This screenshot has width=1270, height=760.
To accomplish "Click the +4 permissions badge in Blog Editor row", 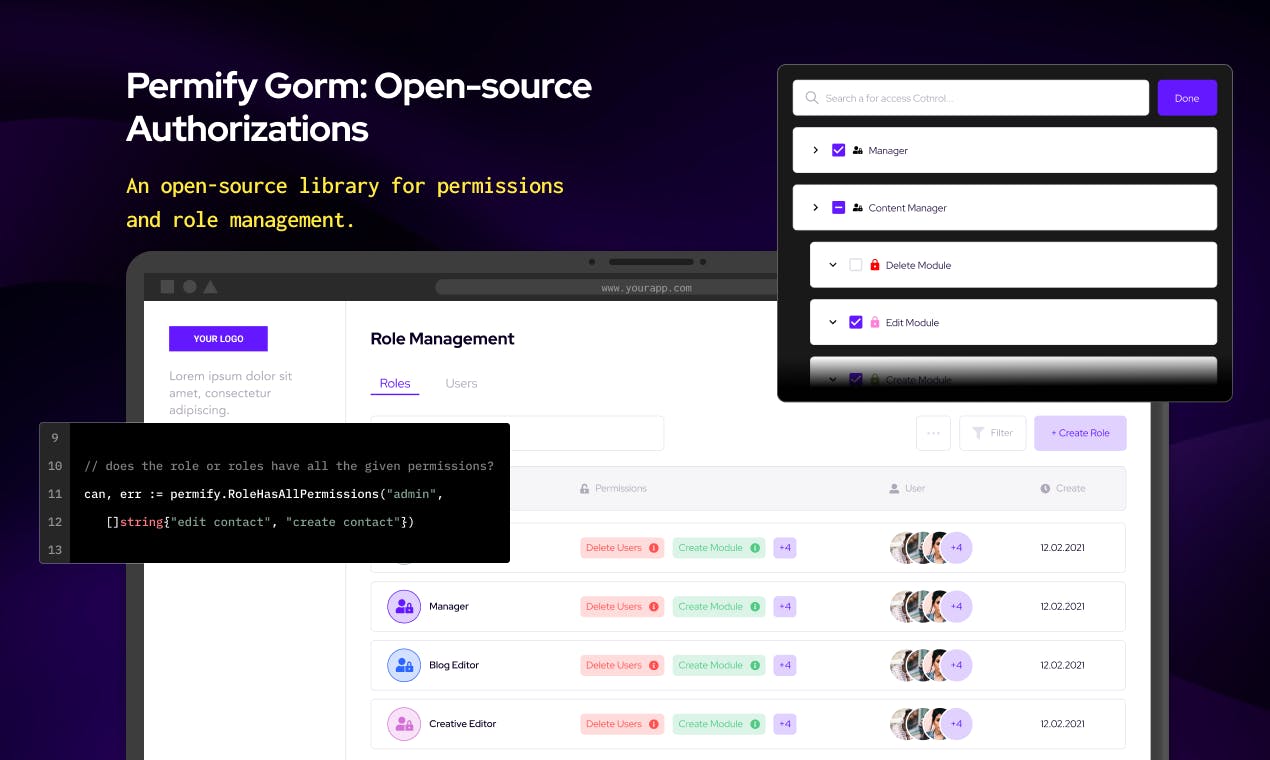I will pos(785,665).
